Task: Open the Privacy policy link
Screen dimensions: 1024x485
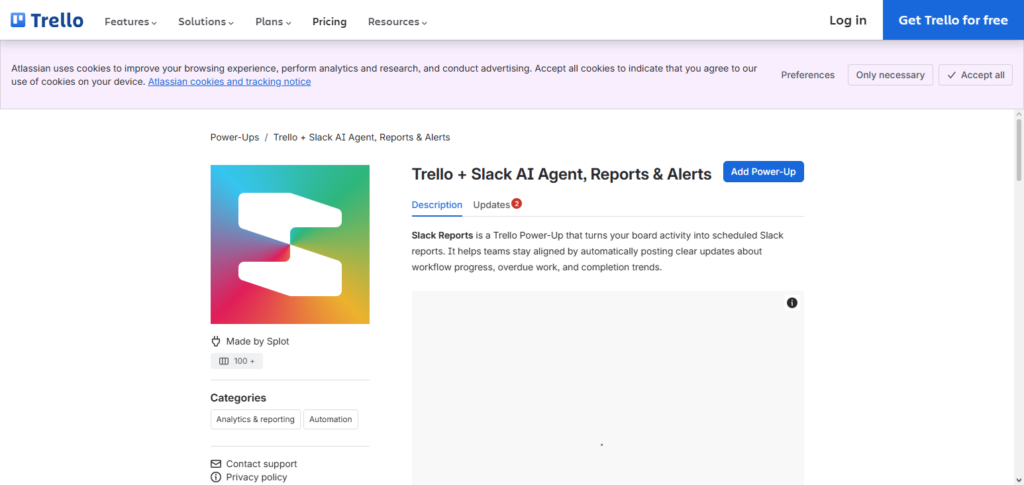Action: [x=257, y=477]
